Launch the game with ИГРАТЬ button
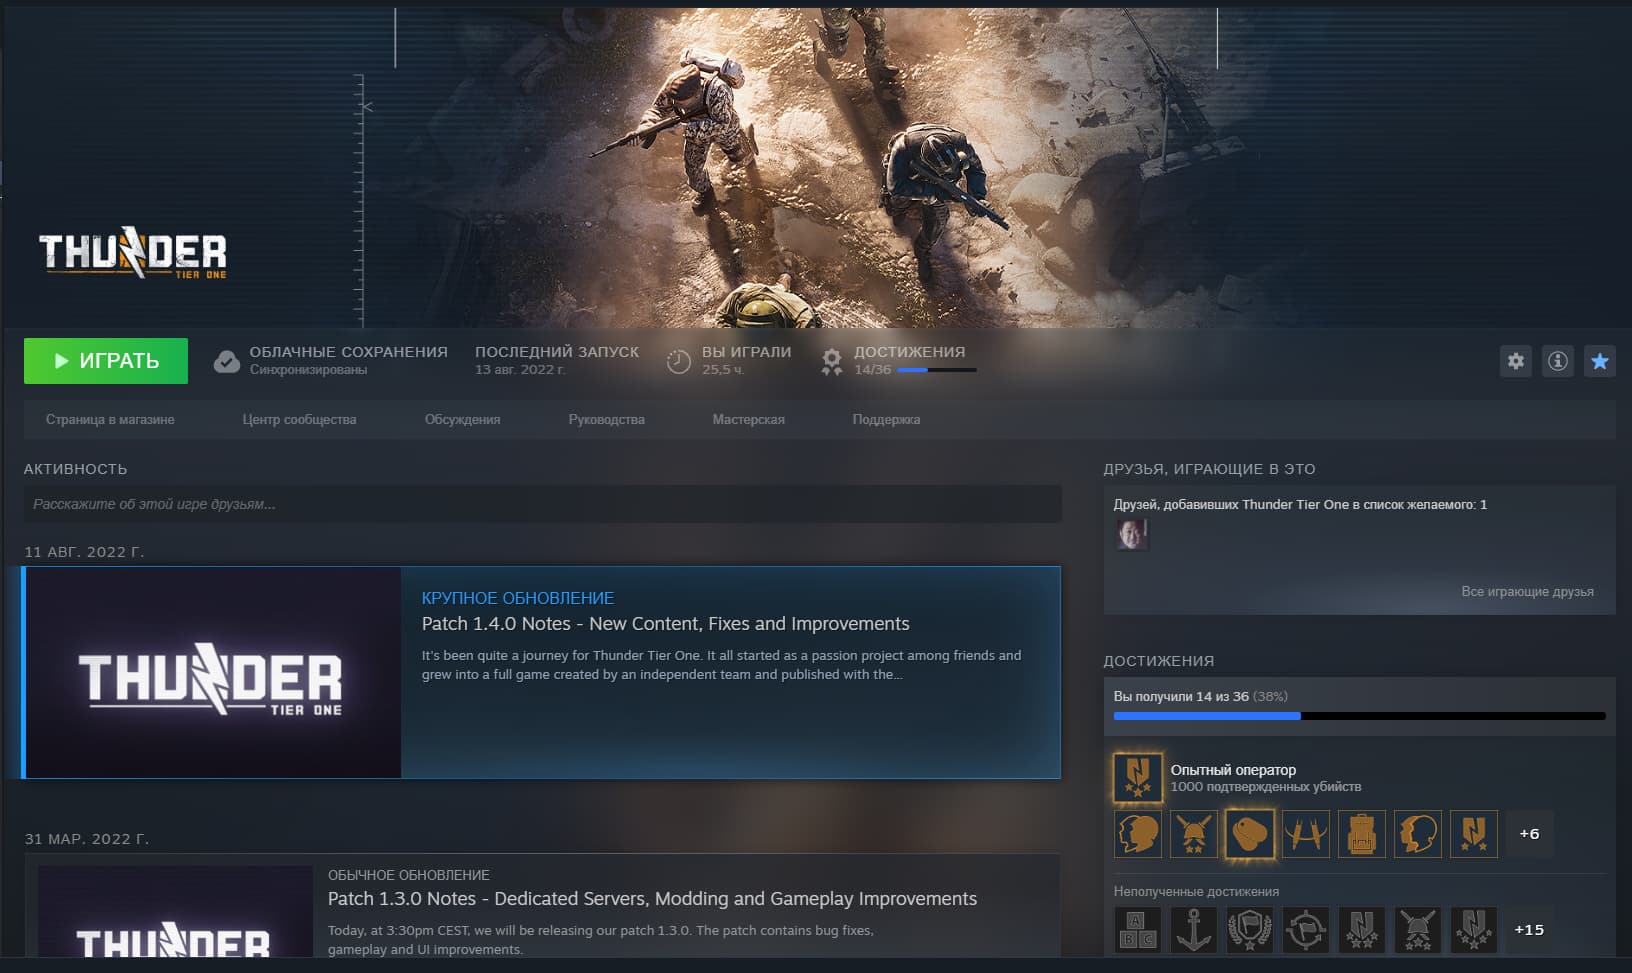Viewport: 1632px width, 973px height. pyautogui.click(x=106, y=361)
